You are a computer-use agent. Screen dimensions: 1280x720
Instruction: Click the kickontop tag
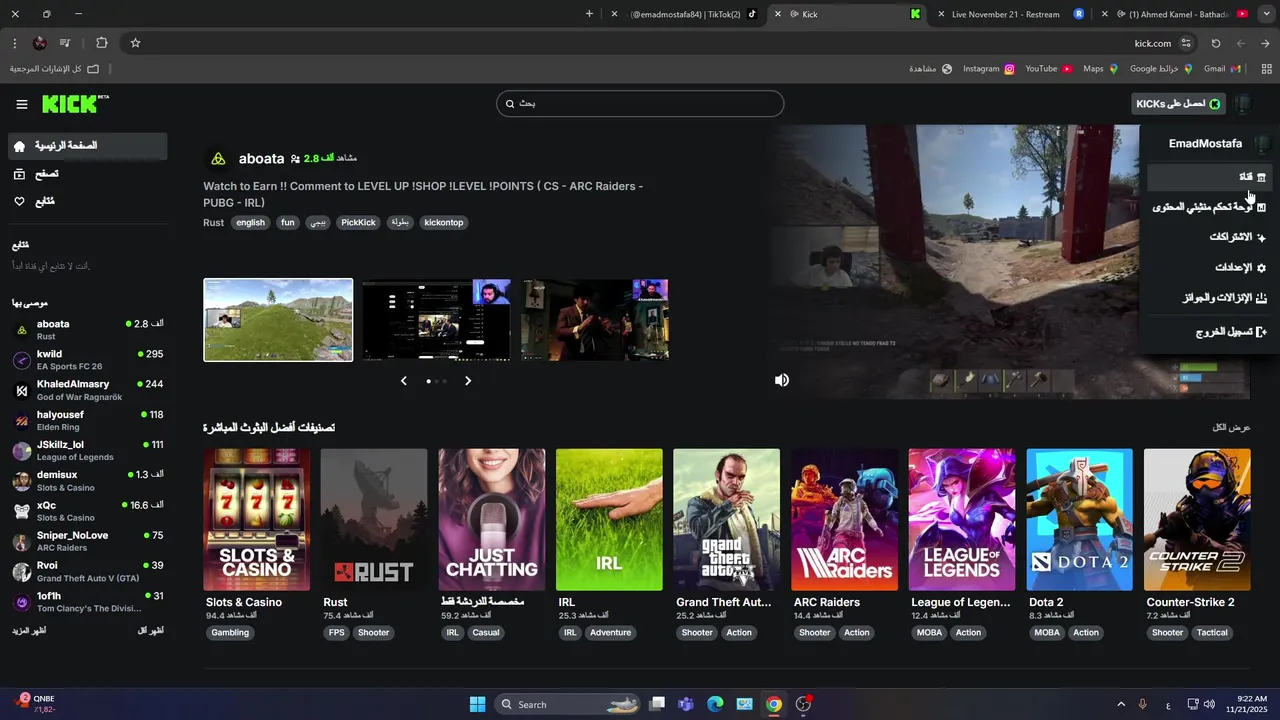(x=443, y=222)
